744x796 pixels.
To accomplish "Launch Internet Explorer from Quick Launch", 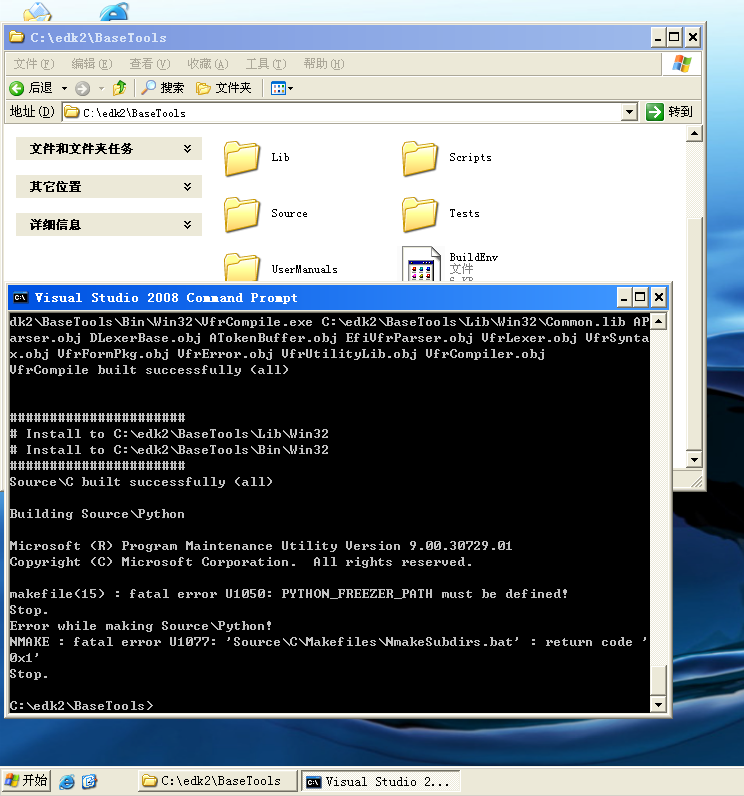I will [66, 781].
